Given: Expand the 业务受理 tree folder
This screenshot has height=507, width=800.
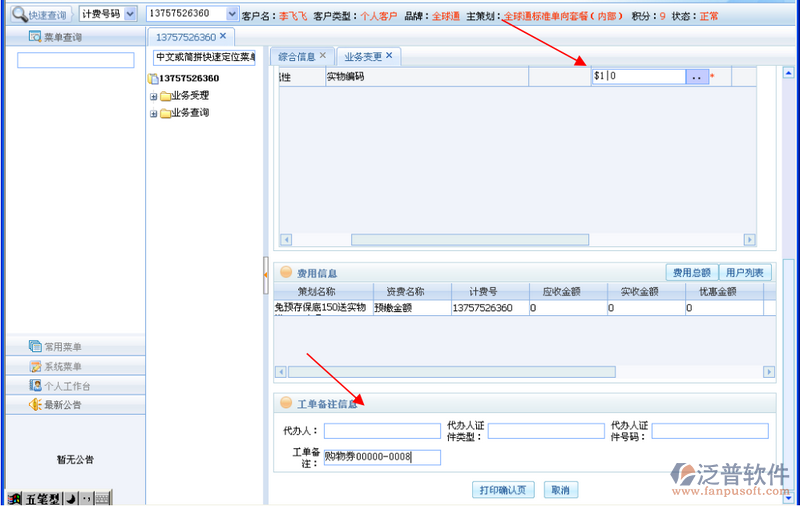Looking at the screenshot, I should pos(154,97).
